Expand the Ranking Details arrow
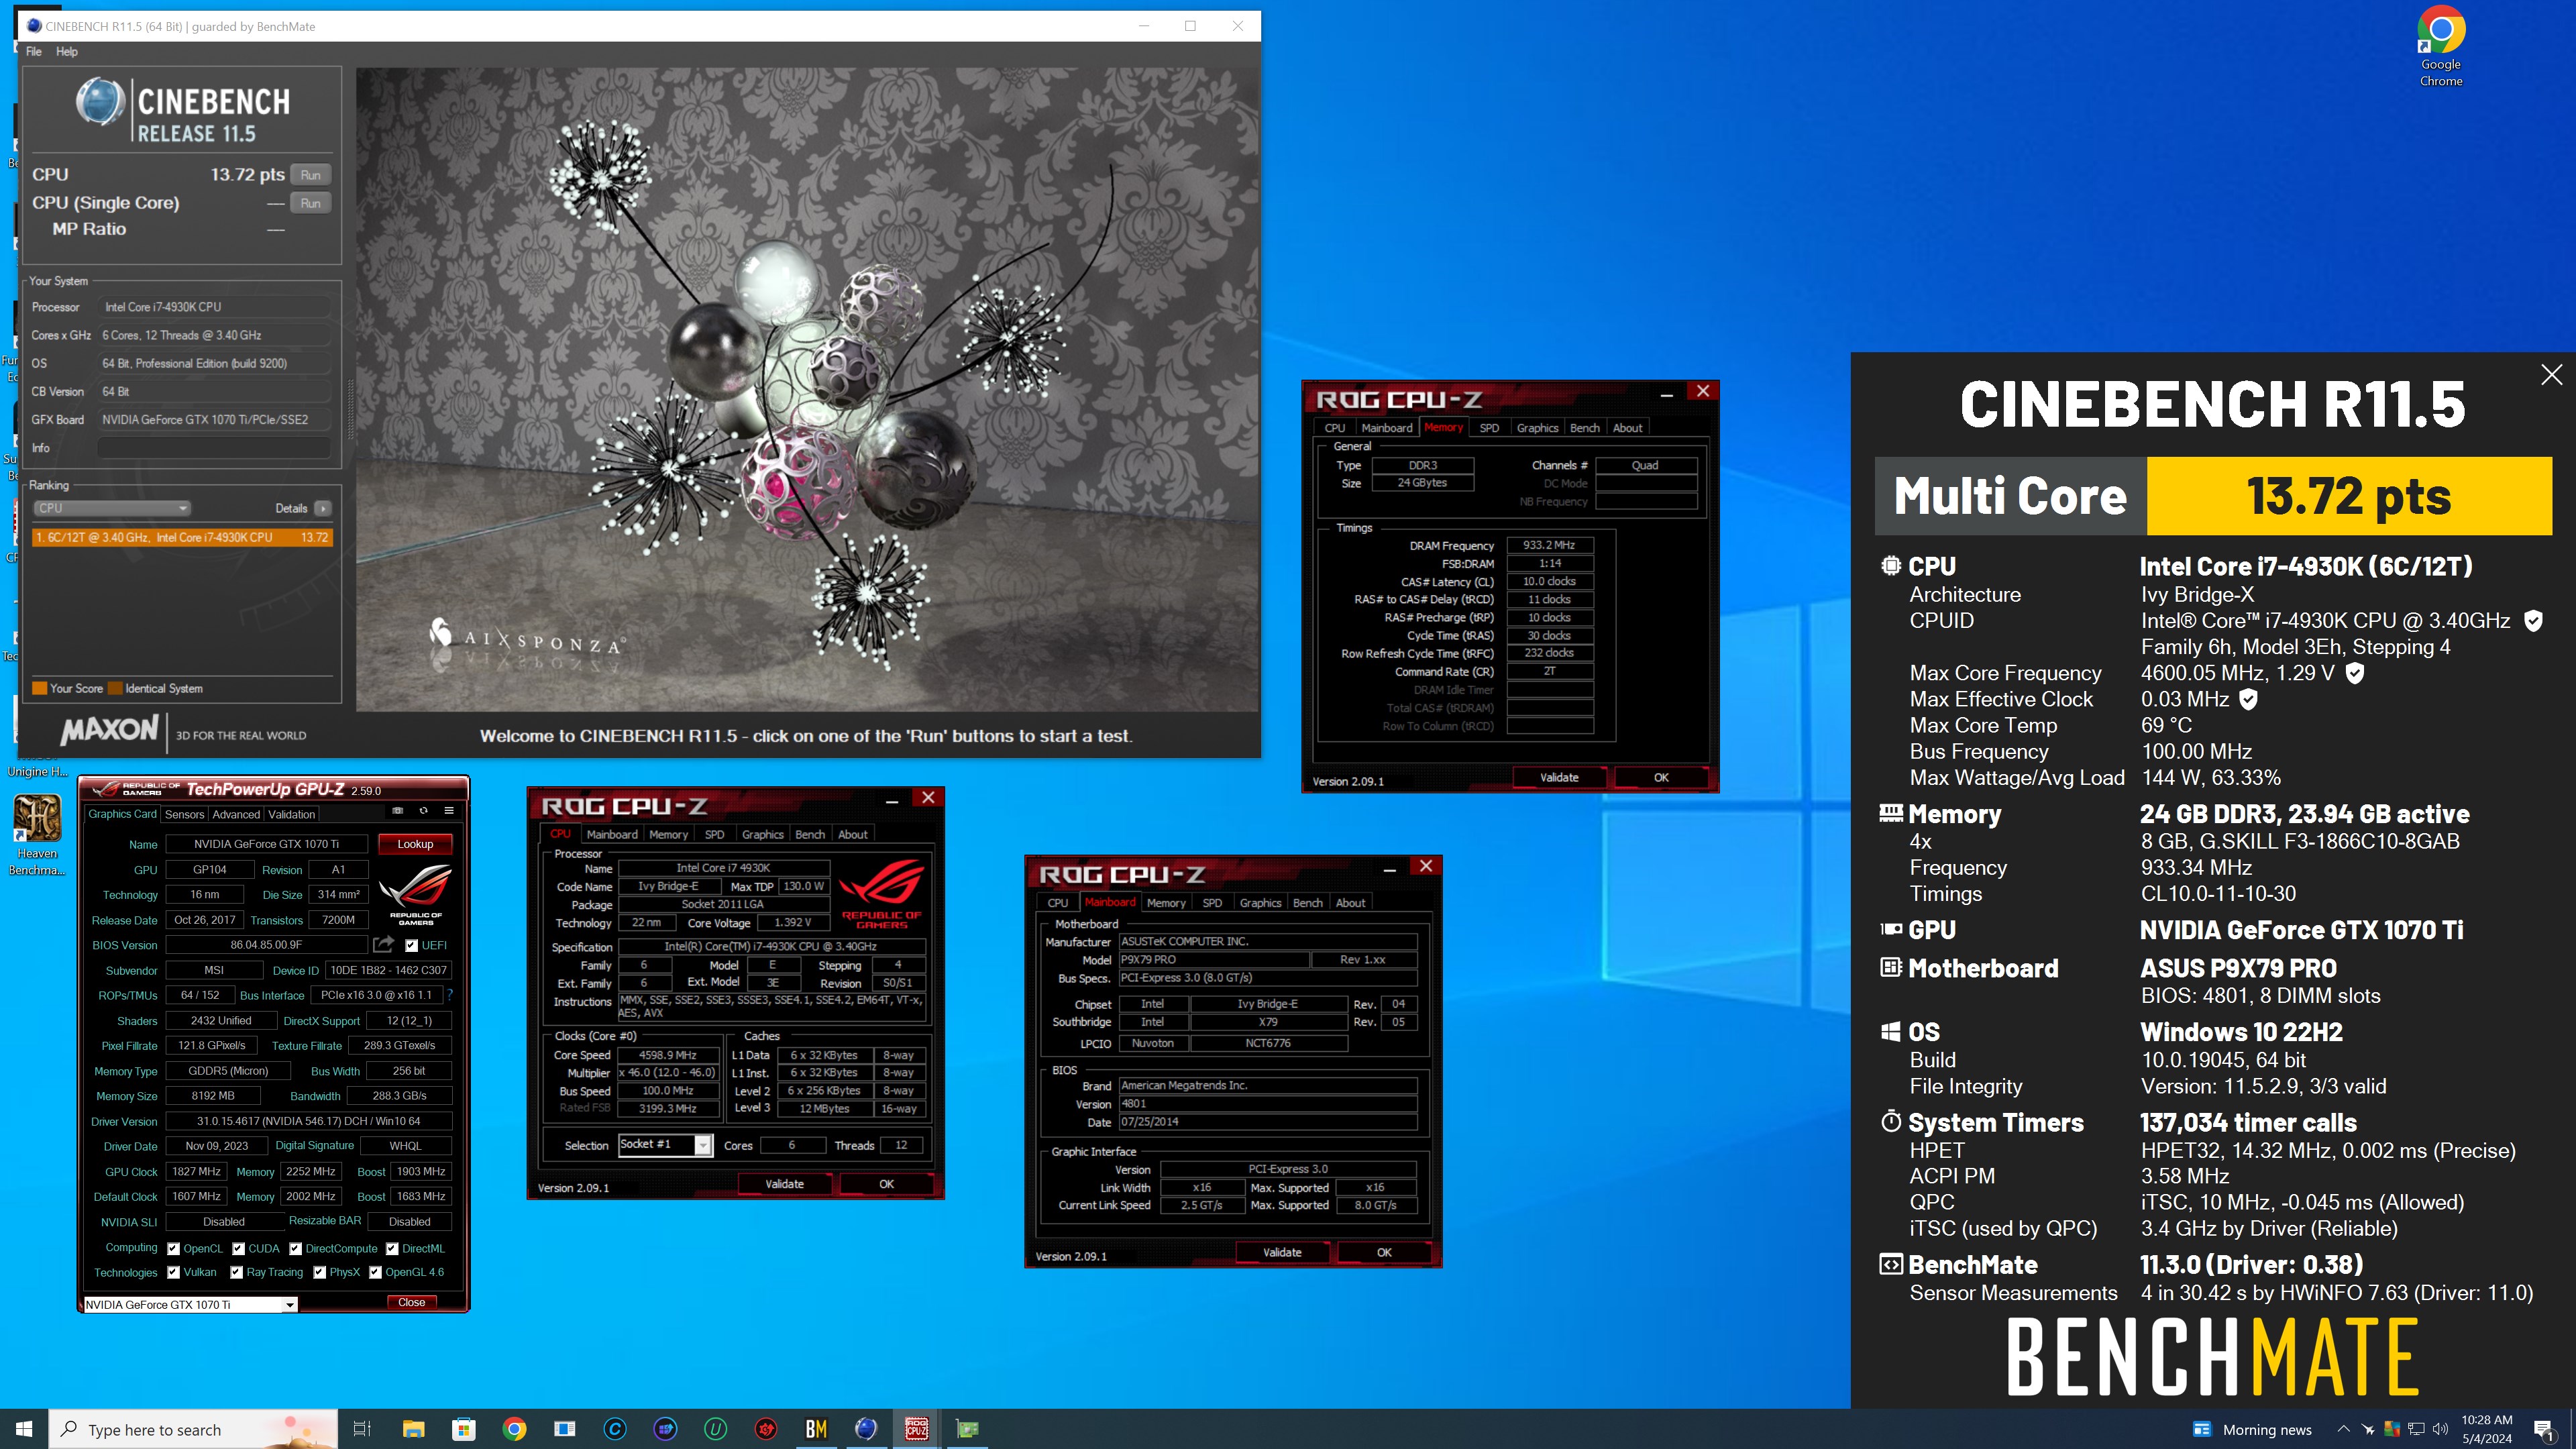 (x=322, y=508)
